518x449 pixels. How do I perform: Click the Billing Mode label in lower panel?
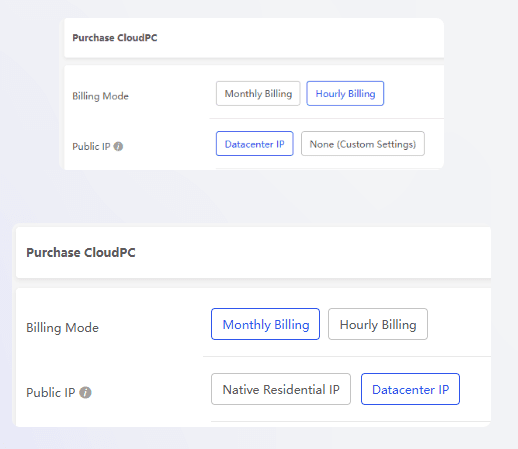(62, 328)
